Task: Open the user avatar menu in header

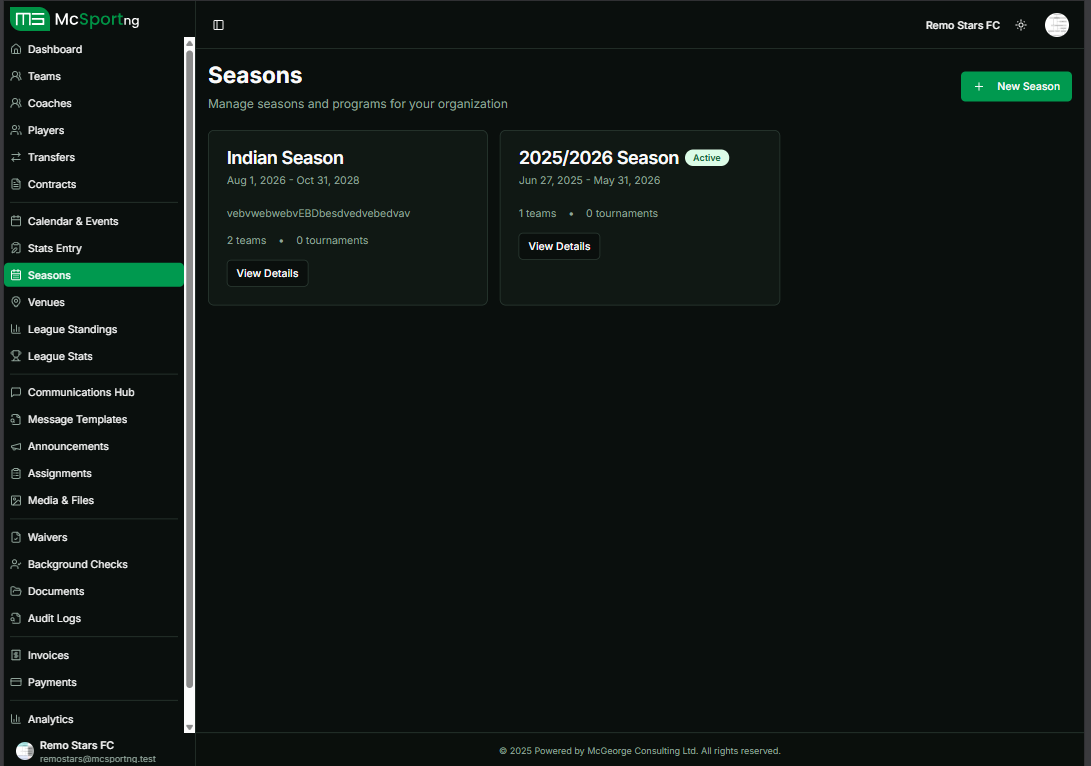Action: [x=1057, y=25]
